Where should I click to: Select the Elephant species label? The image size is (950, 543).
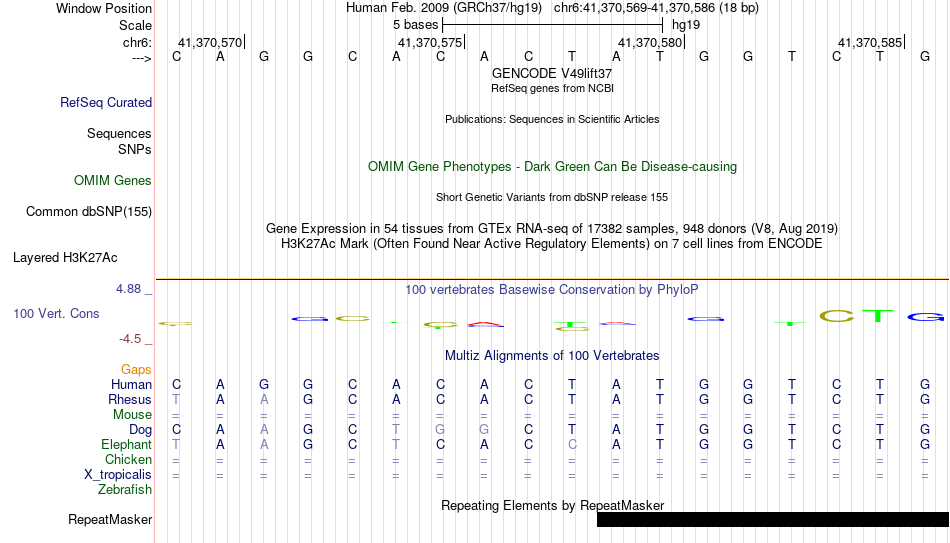[127, 445]
